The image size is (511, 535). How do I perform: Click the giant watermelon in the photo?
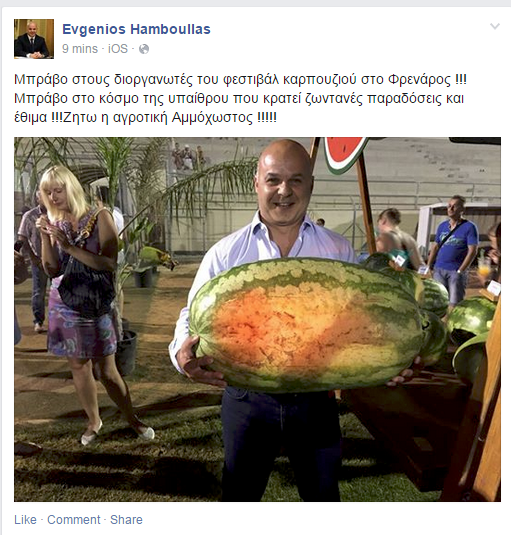pos(307,324)
